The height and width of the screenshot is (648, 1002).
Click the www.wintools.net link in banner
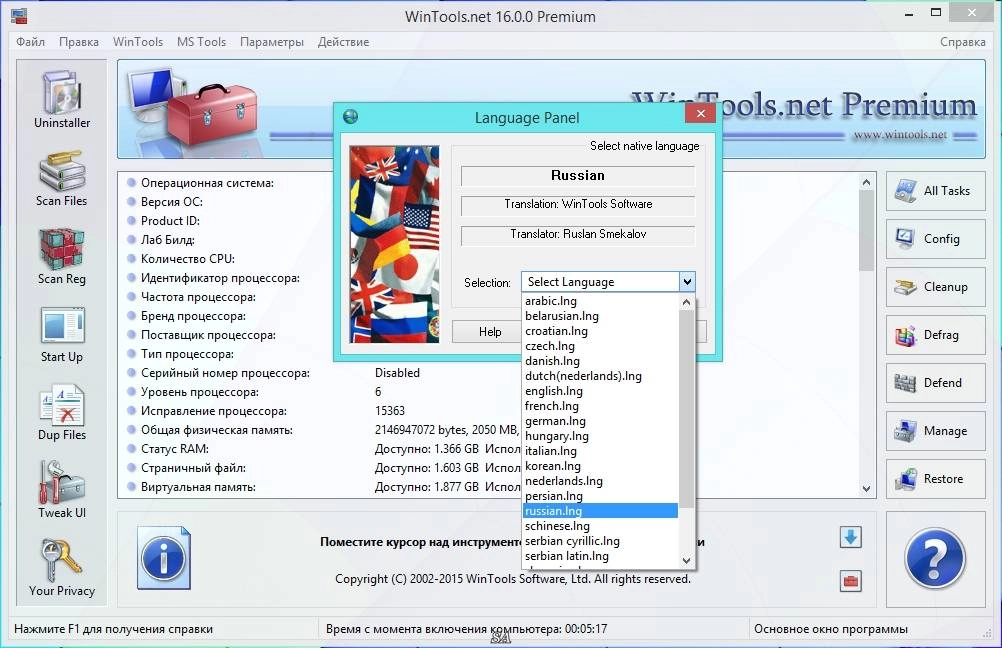[900, 135]
